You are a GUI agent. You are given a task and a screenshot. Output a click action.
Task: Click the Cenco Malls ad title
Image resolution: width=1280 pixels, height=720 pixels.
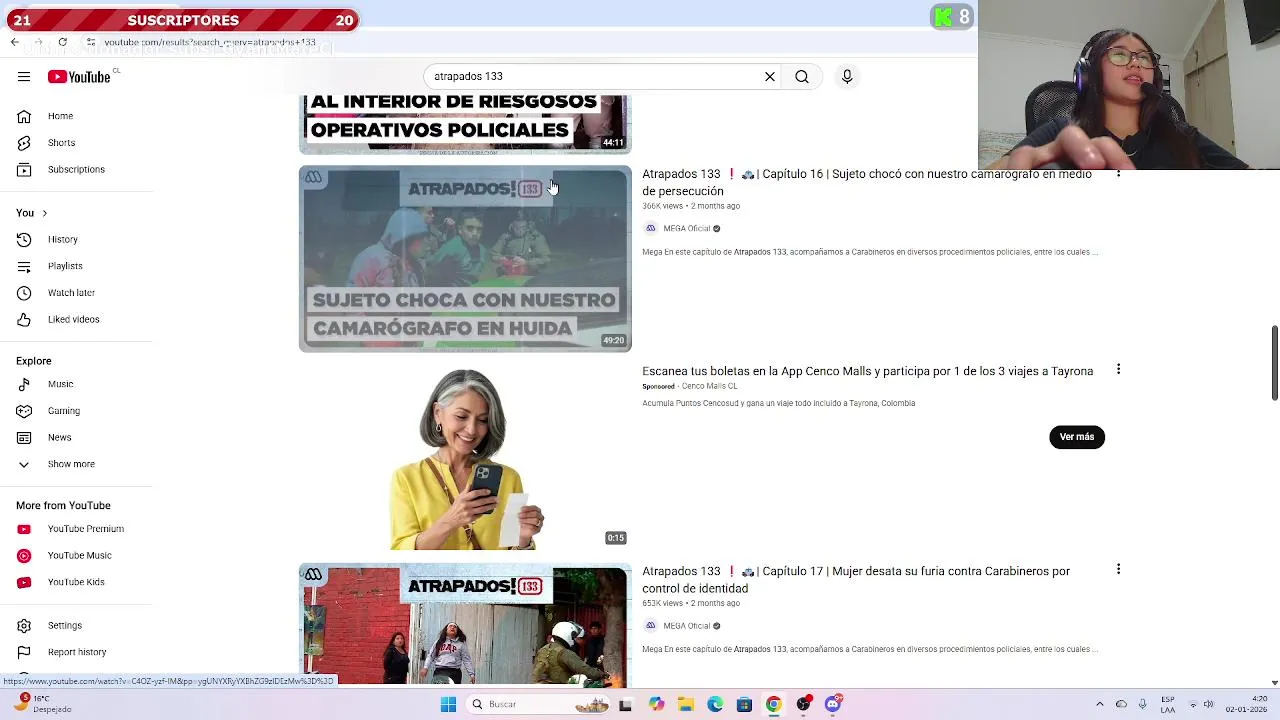pyautogui.click(x=867, y=371)
